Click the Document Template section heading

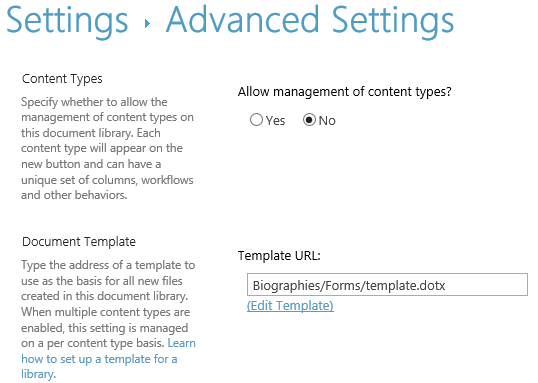79,242
